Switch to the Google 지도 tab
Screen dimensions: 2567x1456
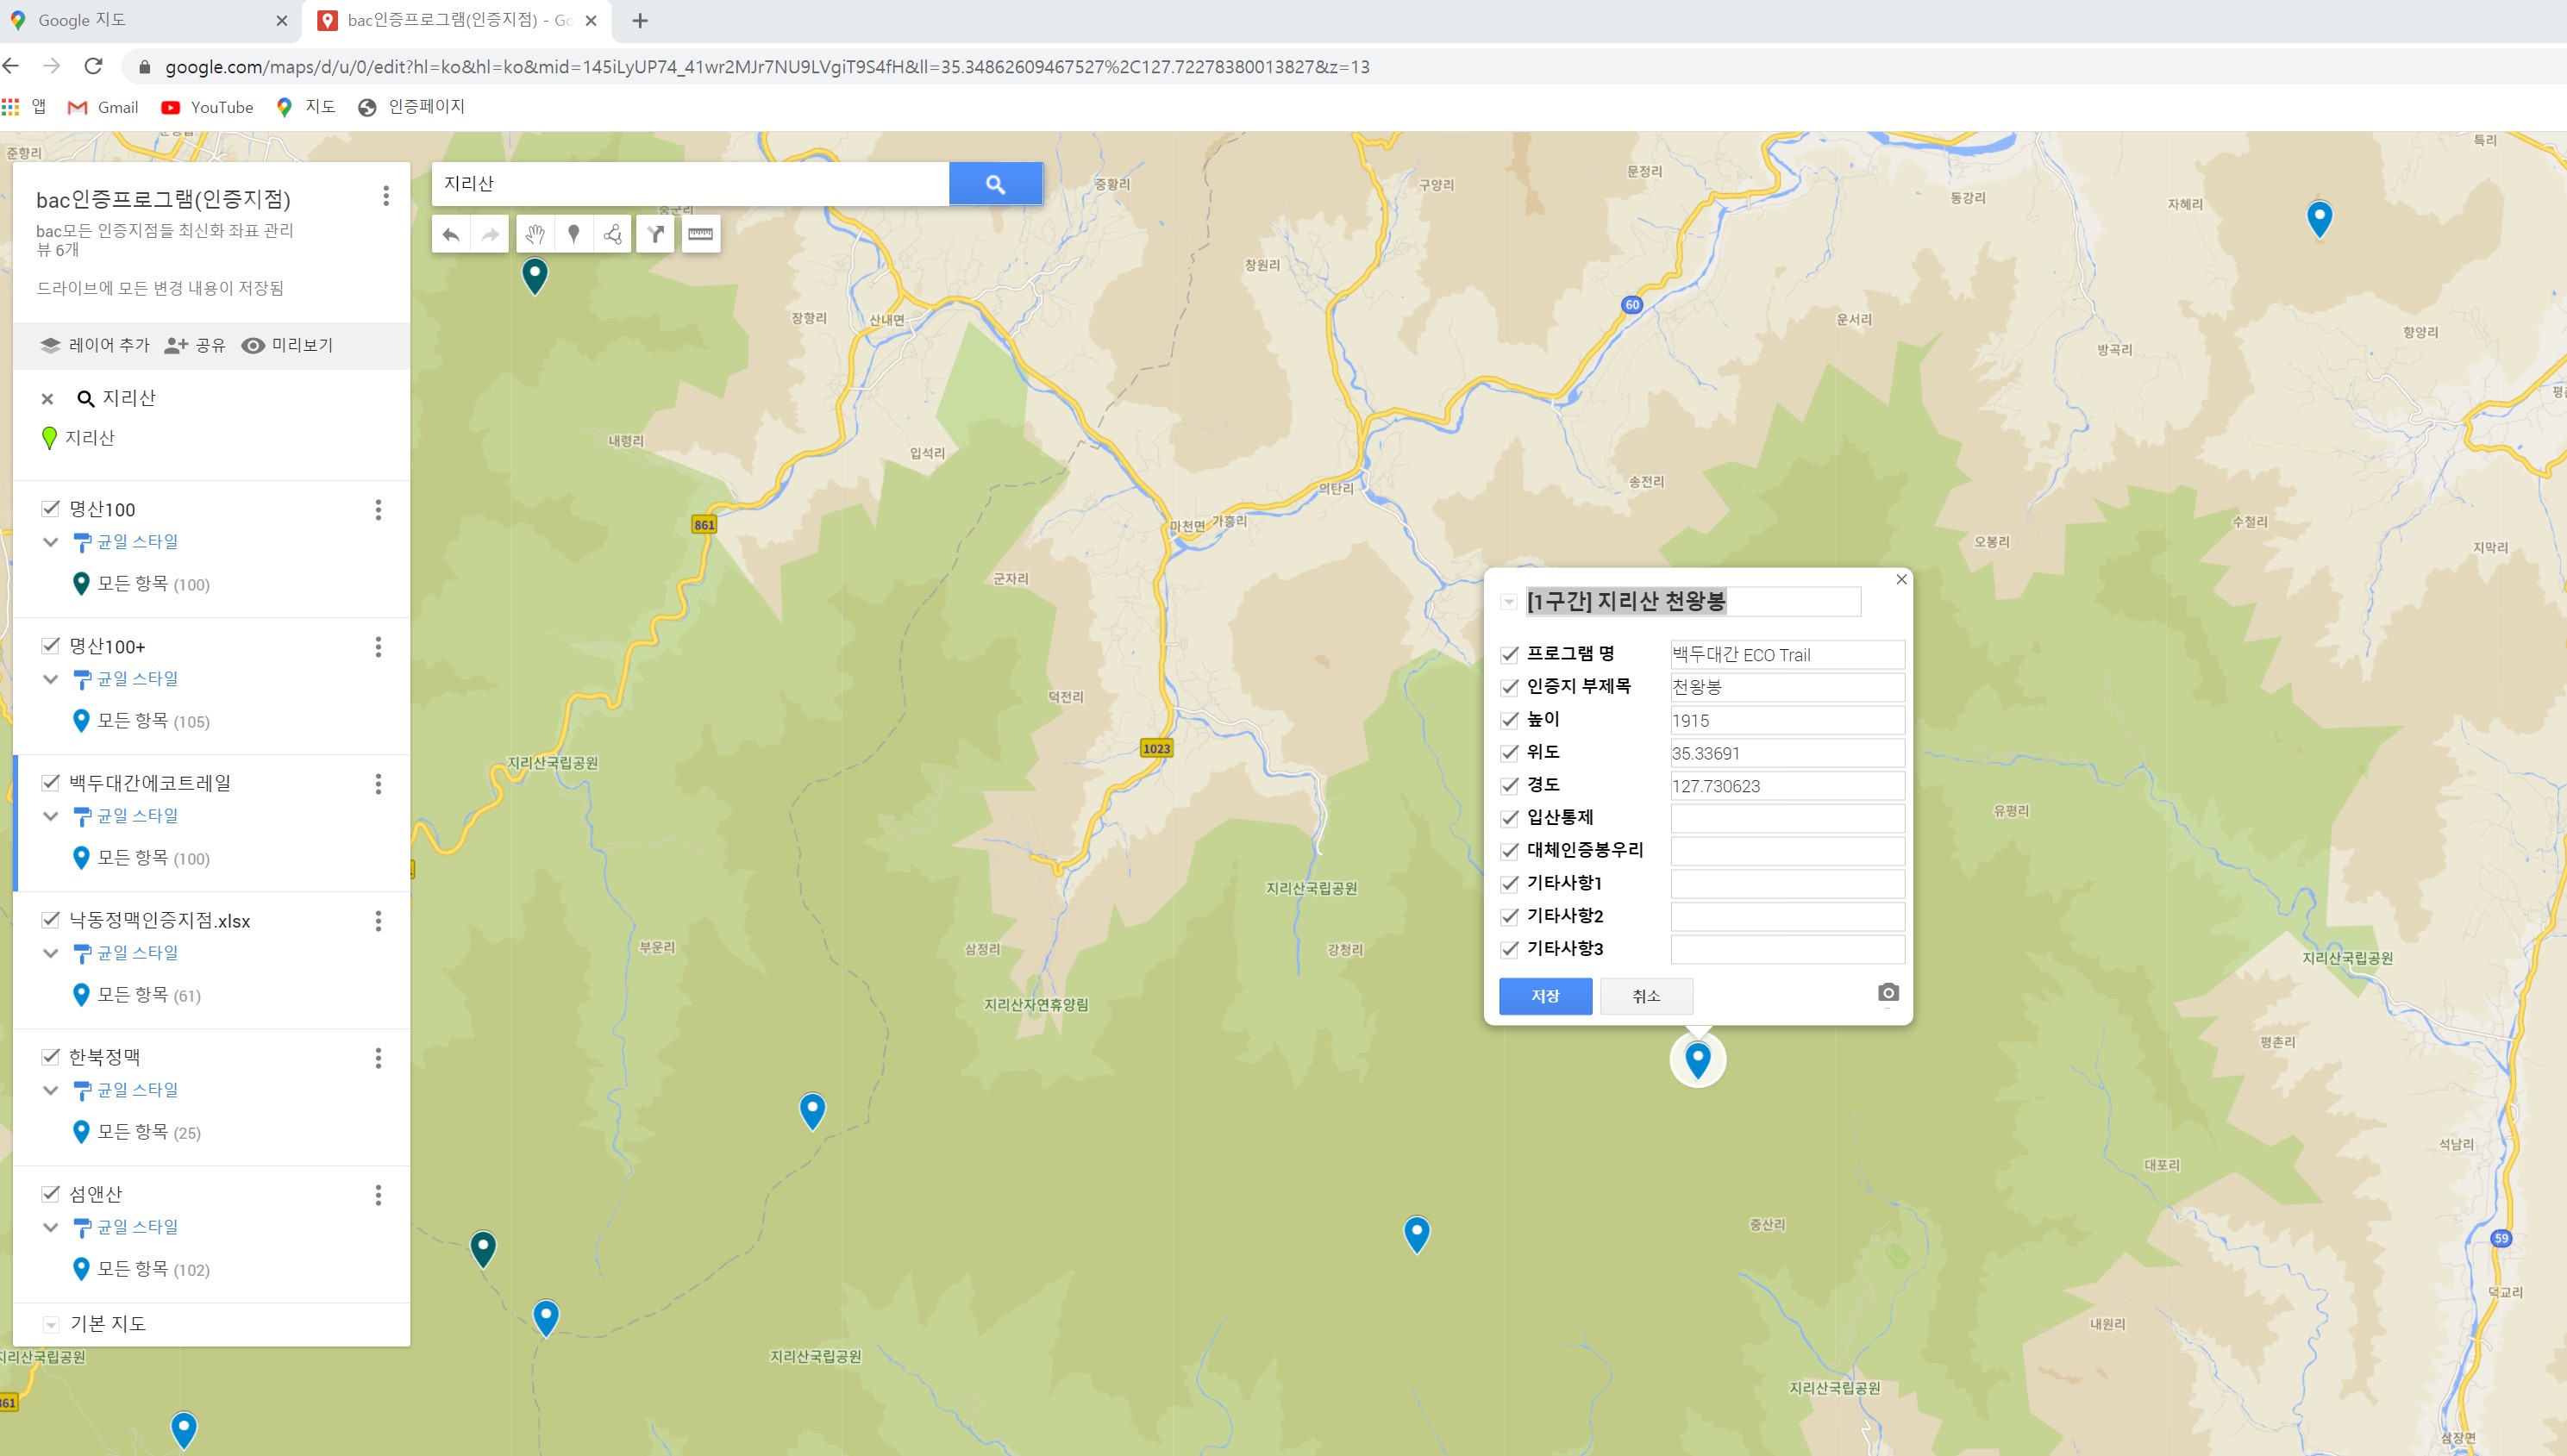[82, 20]
